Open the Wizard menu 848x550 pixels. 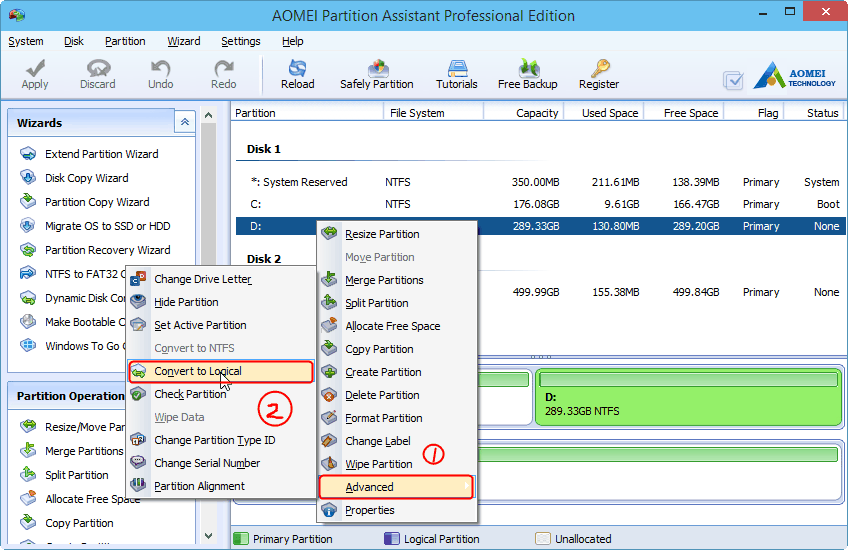tap(183, 41)
